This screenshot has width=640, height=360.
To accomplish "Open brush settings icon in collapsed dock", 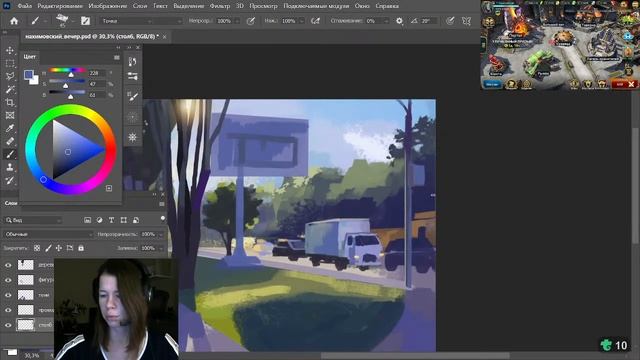I will click(132, 96).
